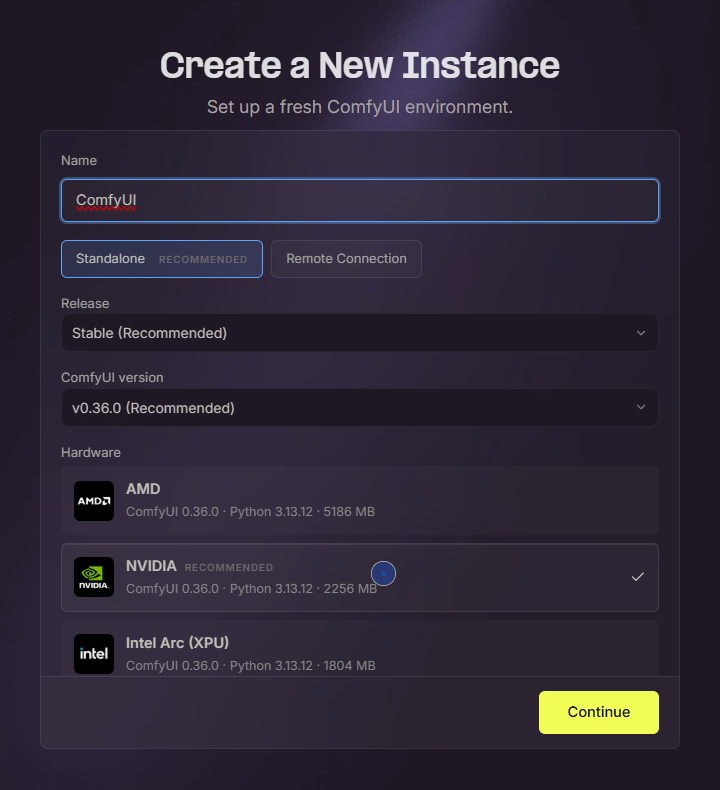Click 'Set up a fresh ComfyUI environment.' subtitle
Screen dimensions: 720x790
point(360,107)
